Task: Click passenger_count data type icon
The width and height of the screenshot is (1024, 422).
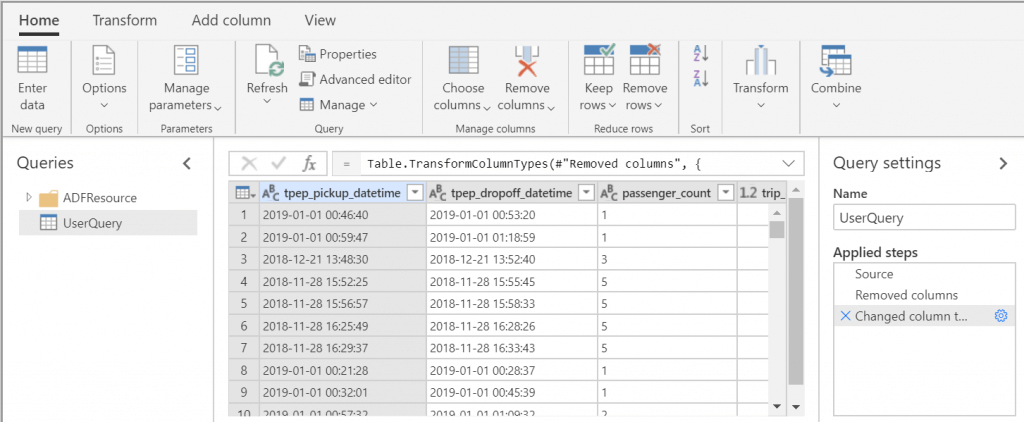Action: [x=609, y=193]
